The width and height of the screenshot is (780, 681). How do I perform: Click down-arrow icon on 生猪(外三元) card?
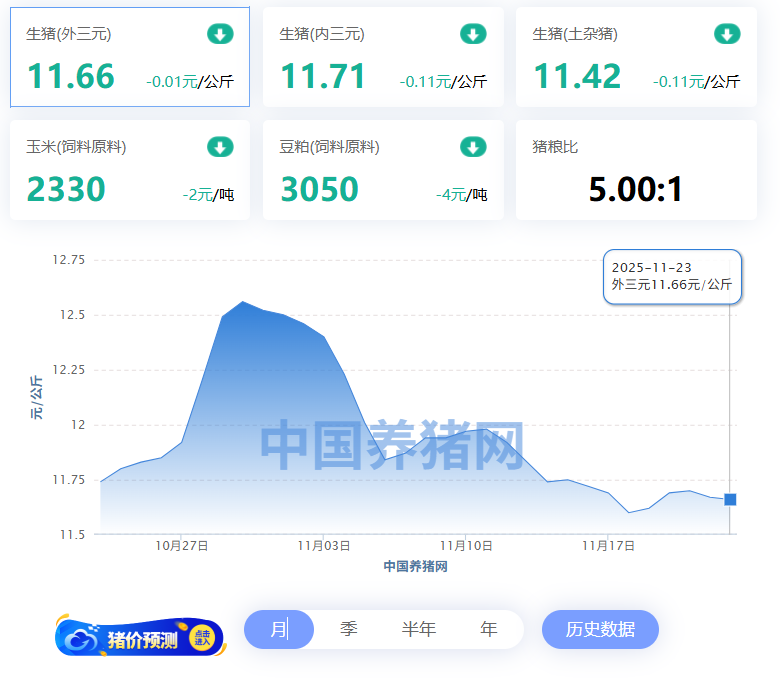(x=220, y=34)
